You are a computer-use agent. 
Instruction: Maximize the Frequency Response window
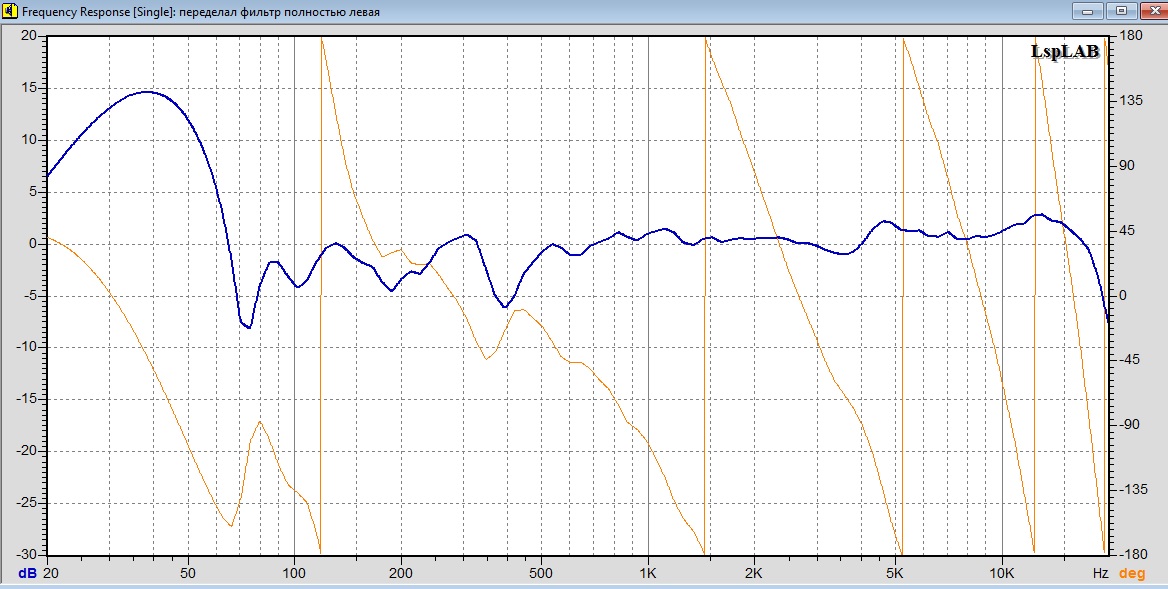pos(1121,10)
